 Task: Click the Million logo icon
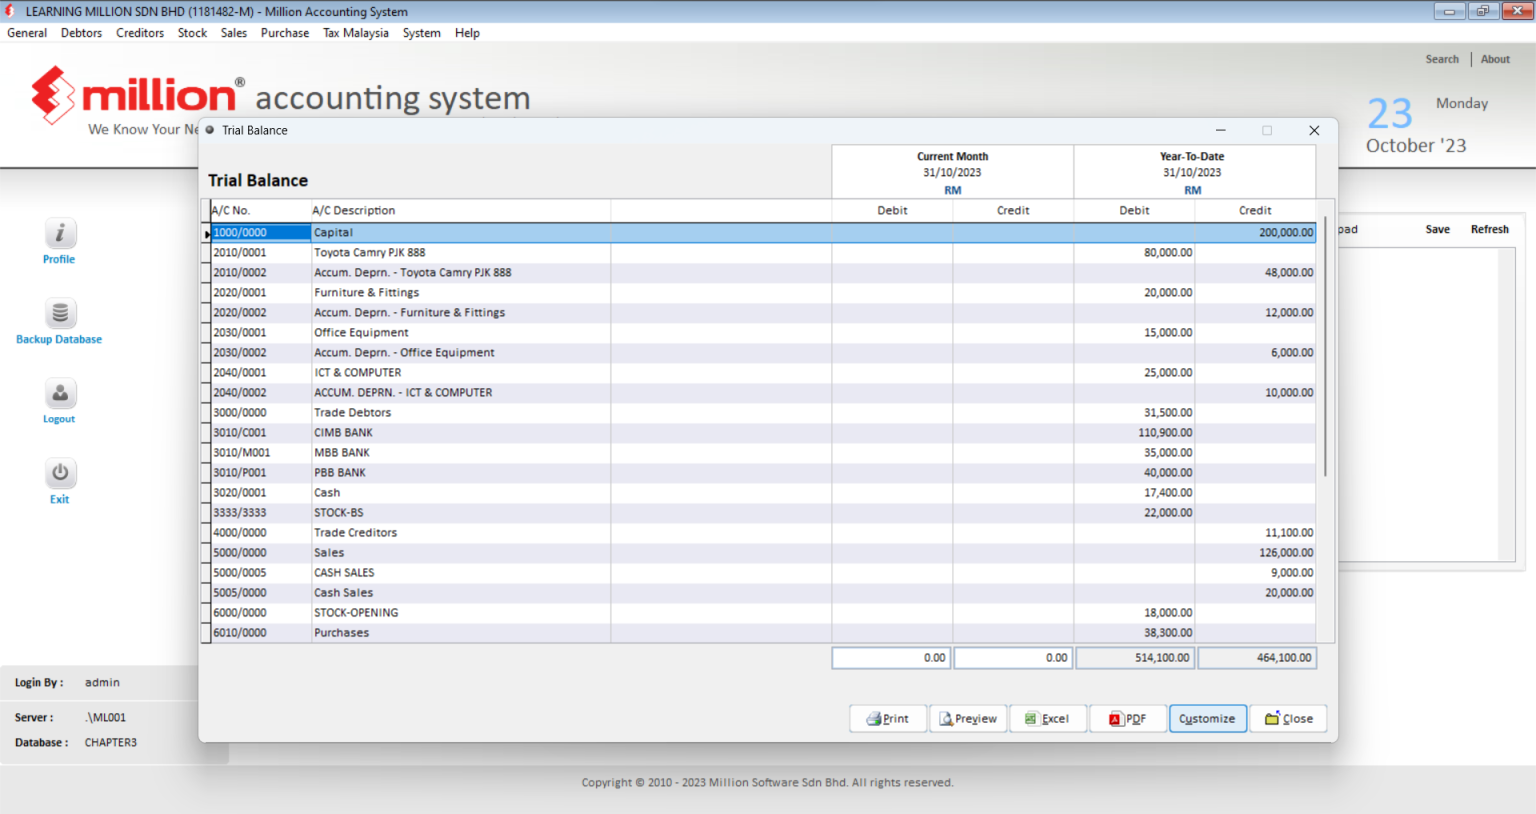click(53, 95)
